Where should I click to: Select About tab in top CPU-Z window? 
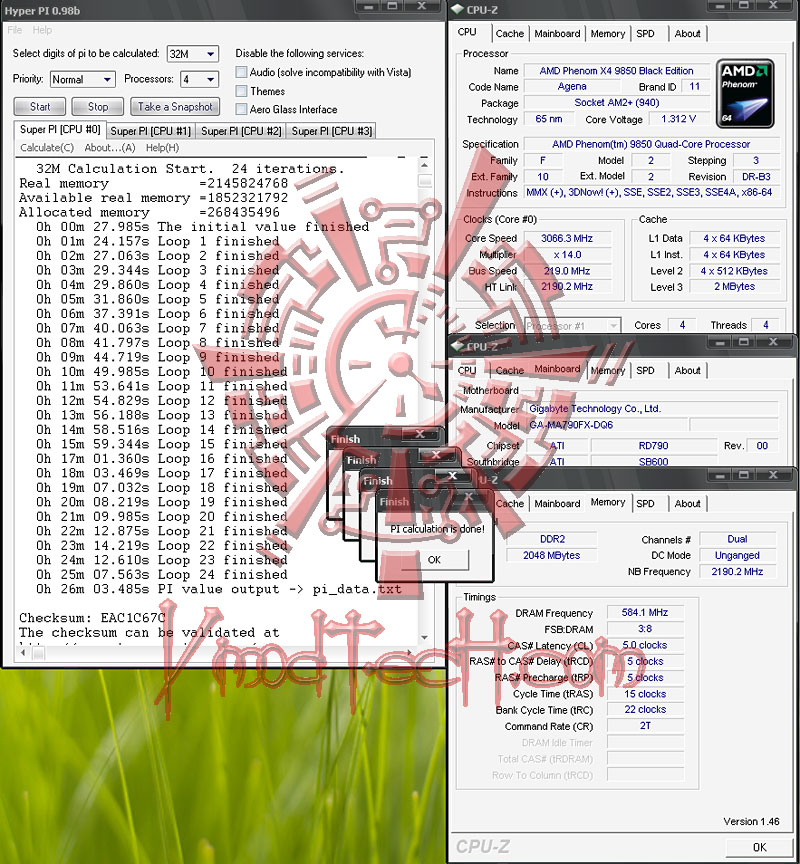tap(687, 34)
